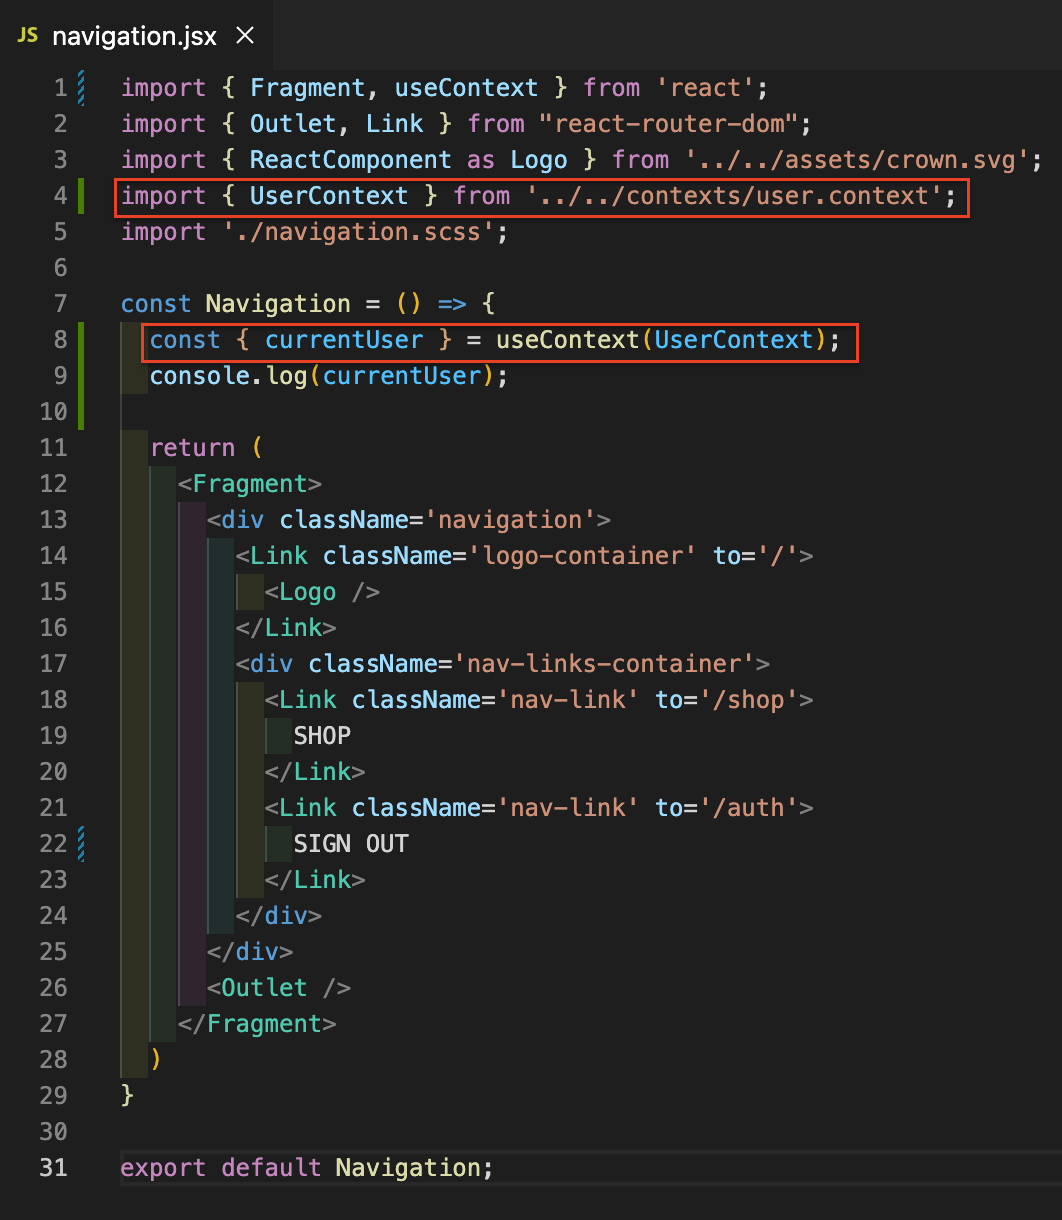Click line number 31 in gutter
Viewport: 1062px width, 1220px height.
[x=53, y=1168]
